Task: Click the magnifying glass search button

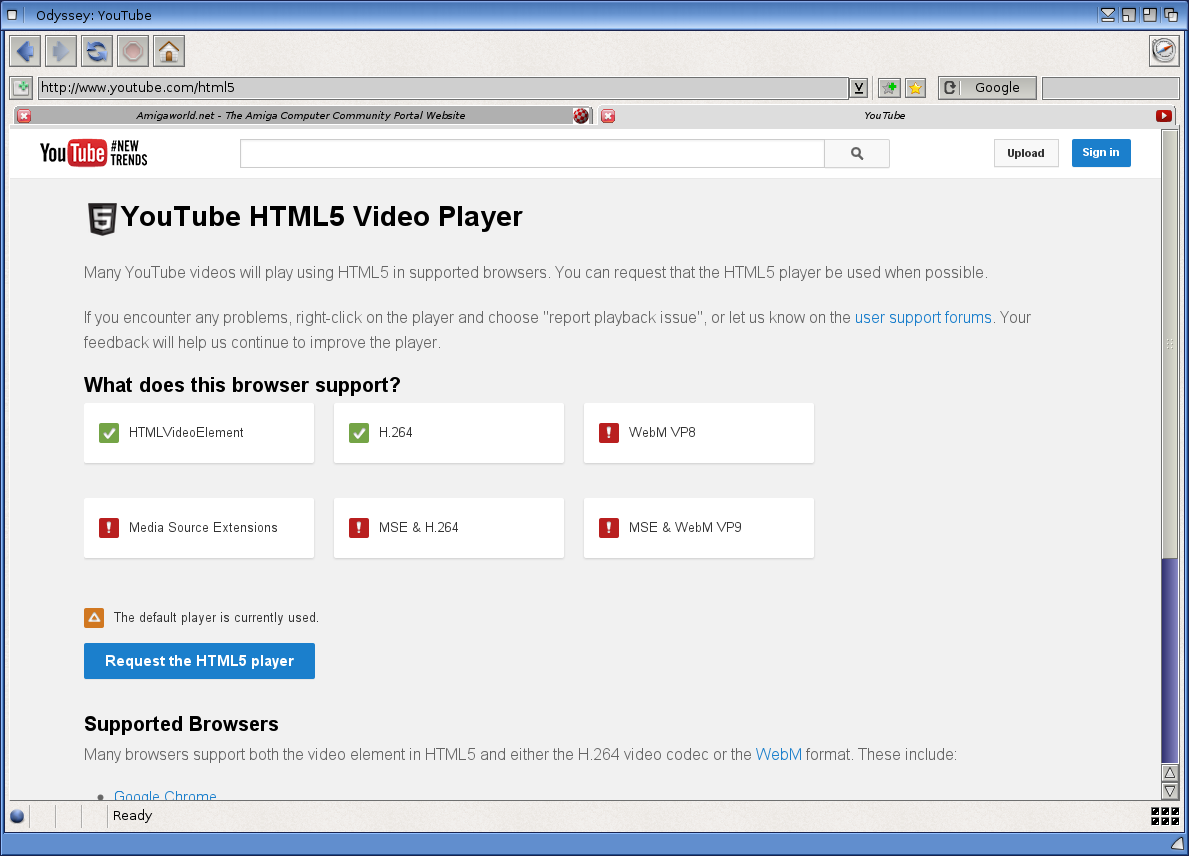Action: [857, 153]
